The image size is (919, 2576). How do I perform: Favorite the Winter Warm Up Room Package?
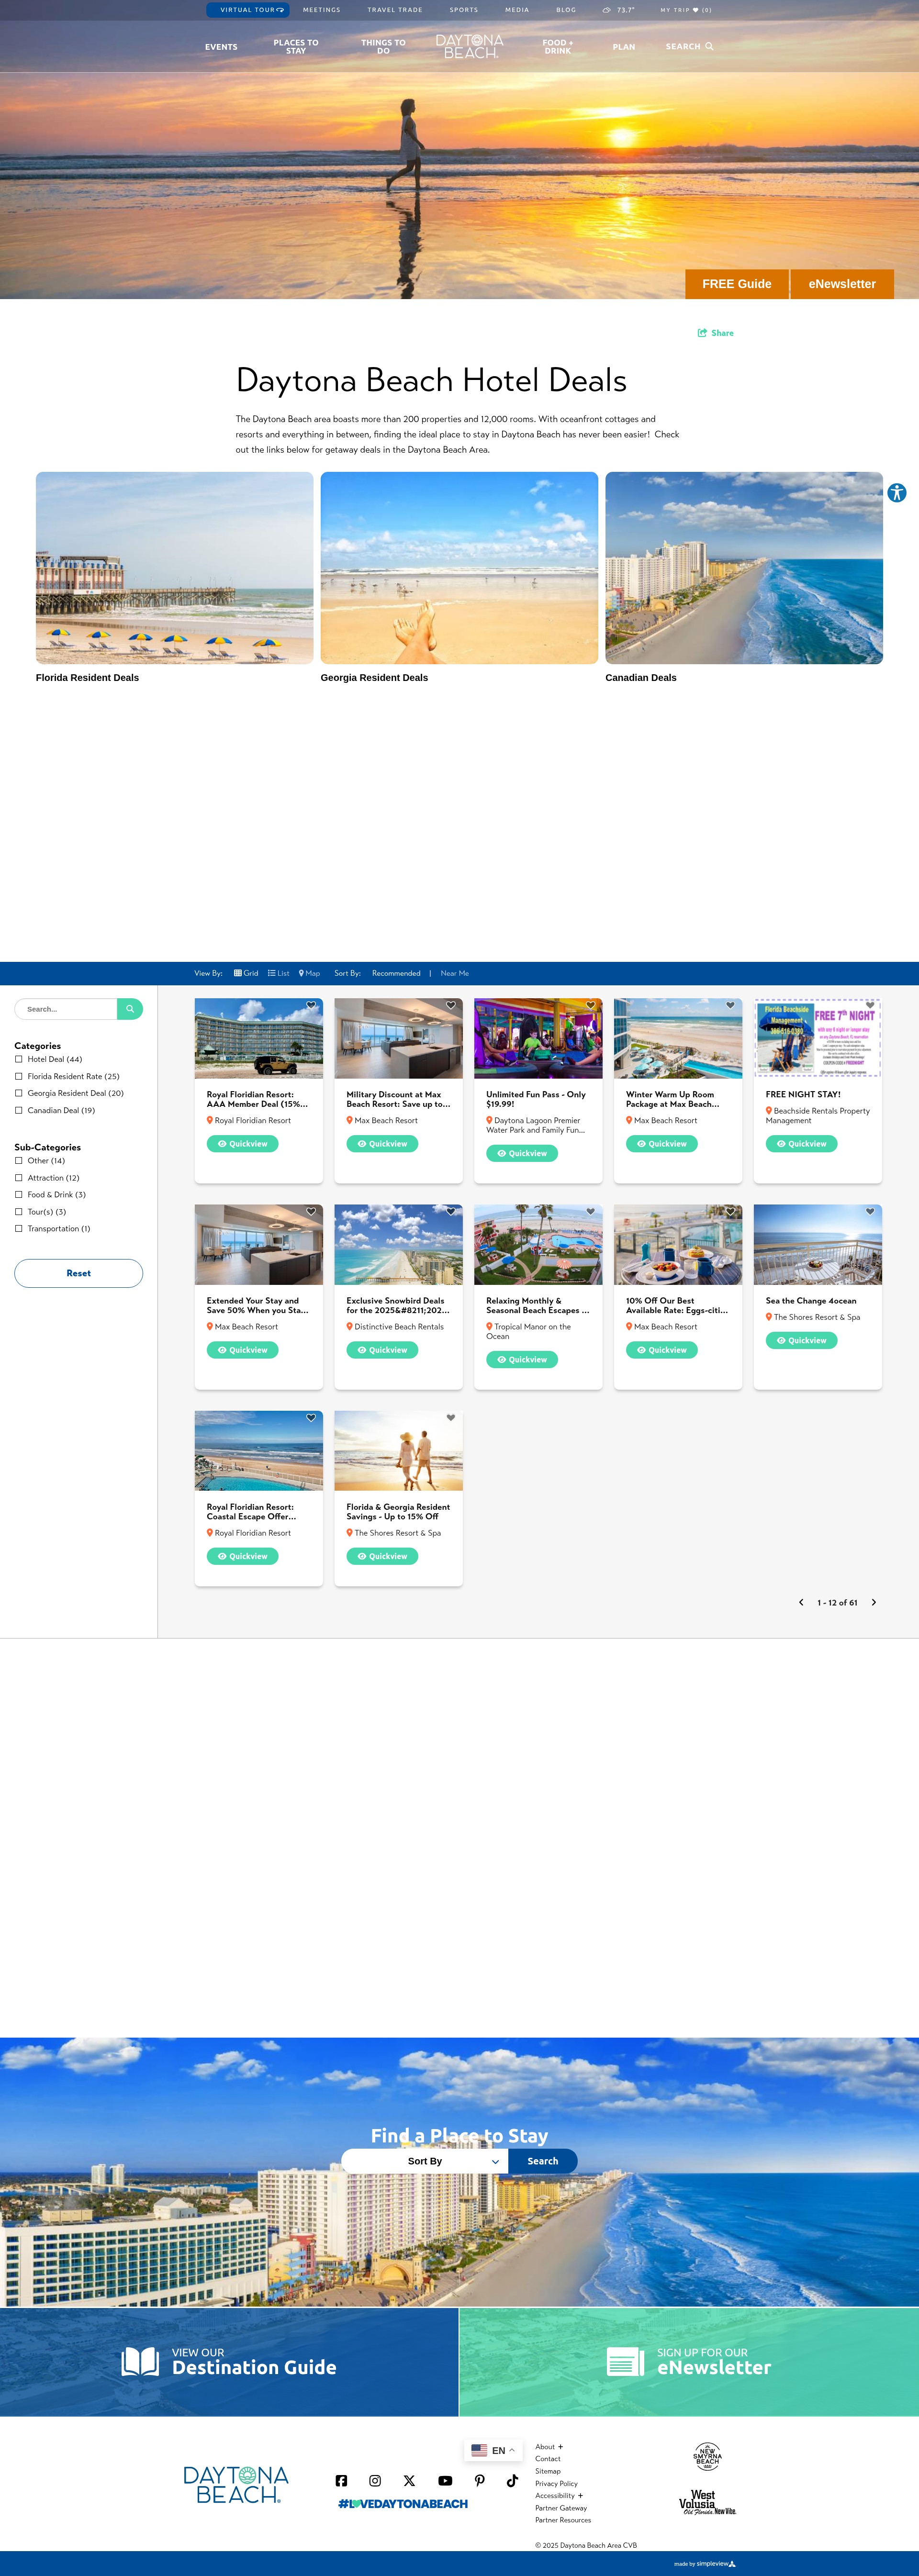[x=730, y=1005]
